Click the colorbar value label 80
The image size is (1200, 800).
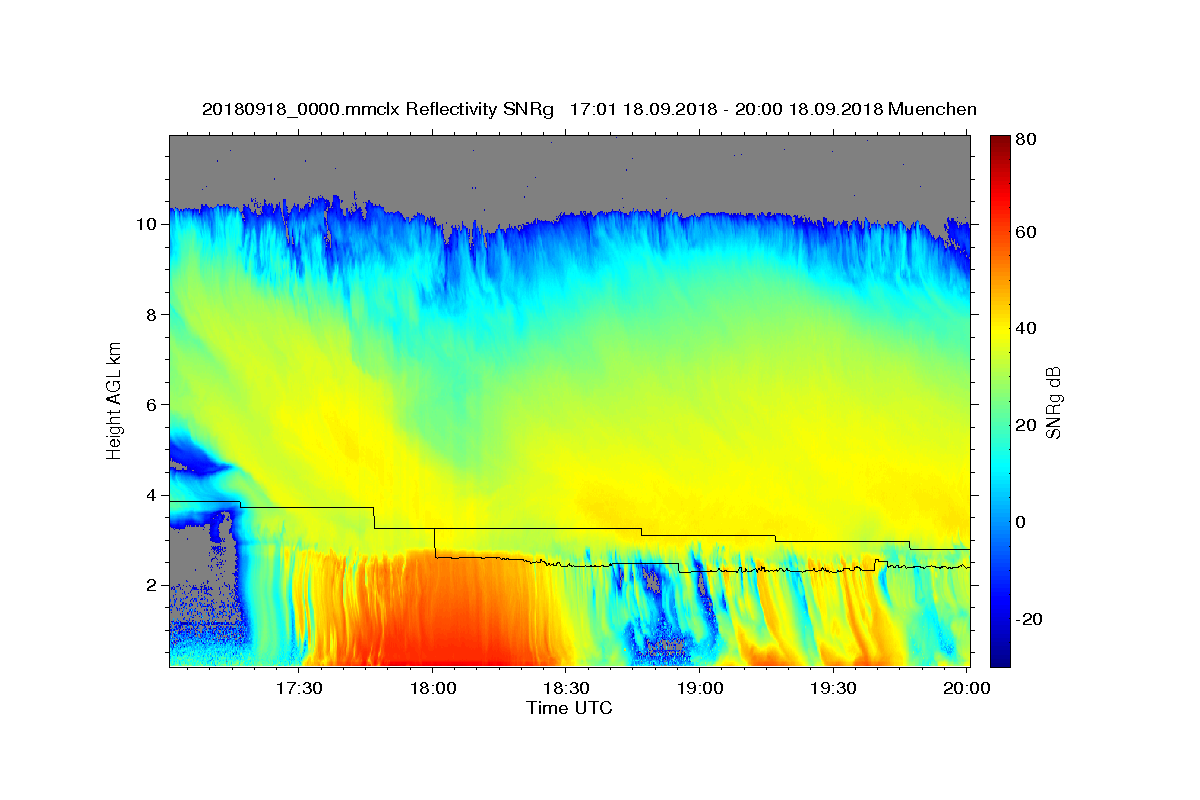pyautogui.click(x=1027, y=141)
